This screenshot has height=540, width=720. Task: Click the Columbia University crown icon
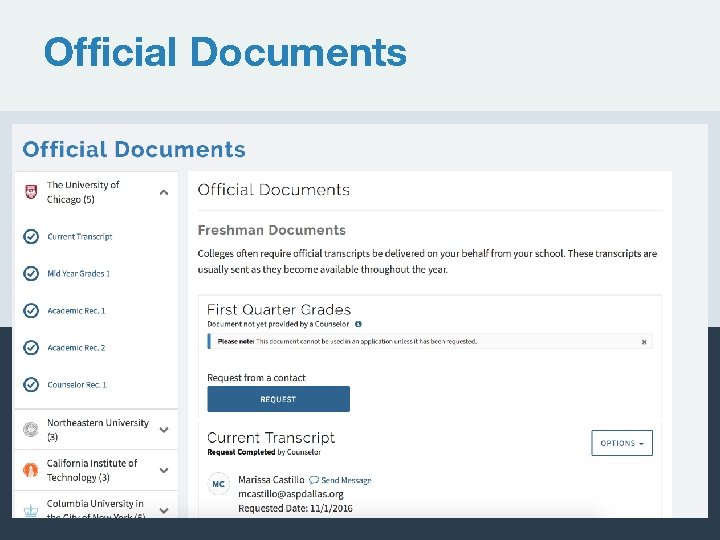pos(31,511)
